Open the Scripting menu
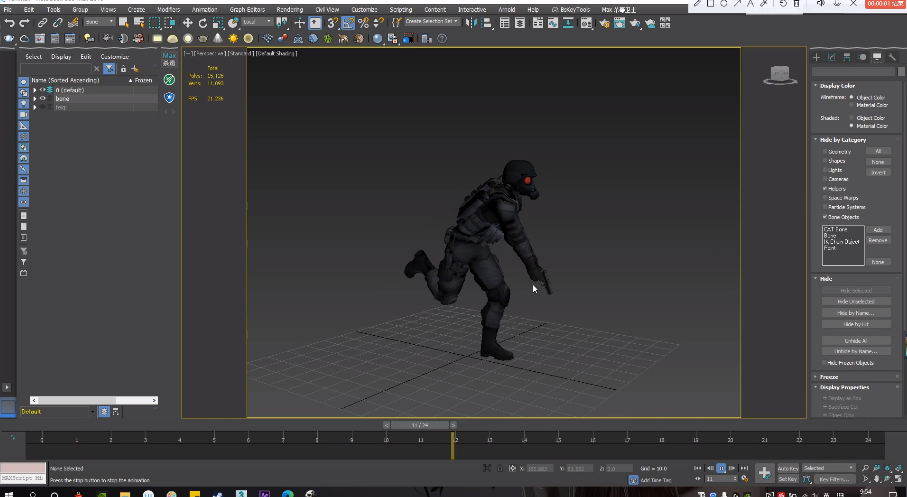Image resolution: width=907 pixels, height=497 pixels. click(400, 10)
